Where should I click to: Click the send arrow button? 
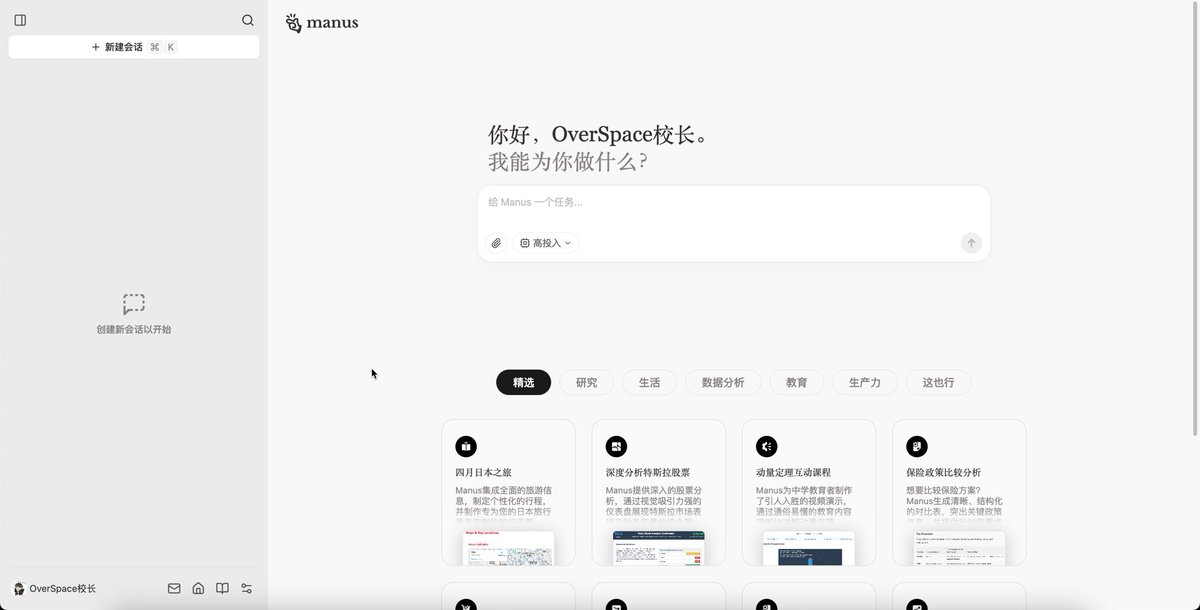[x=971, y=243]
